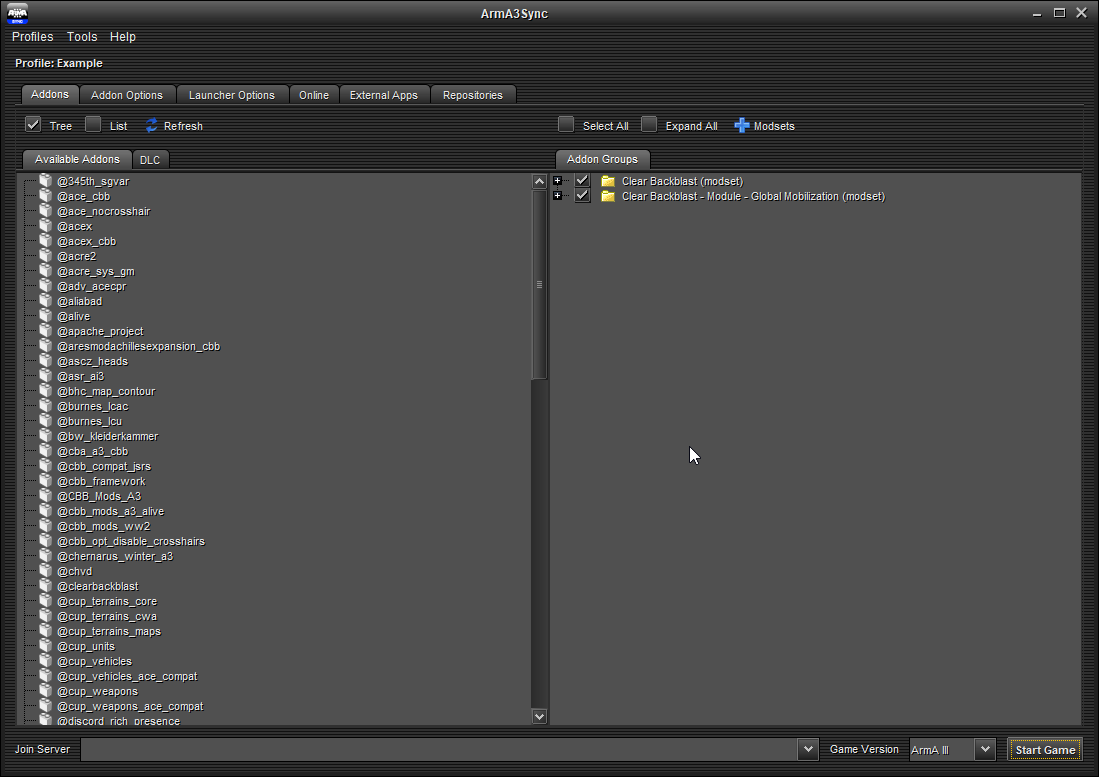Toggle the Tree view checkbox
Viewport: 1099px width, 777px height.
coord(33,125)
